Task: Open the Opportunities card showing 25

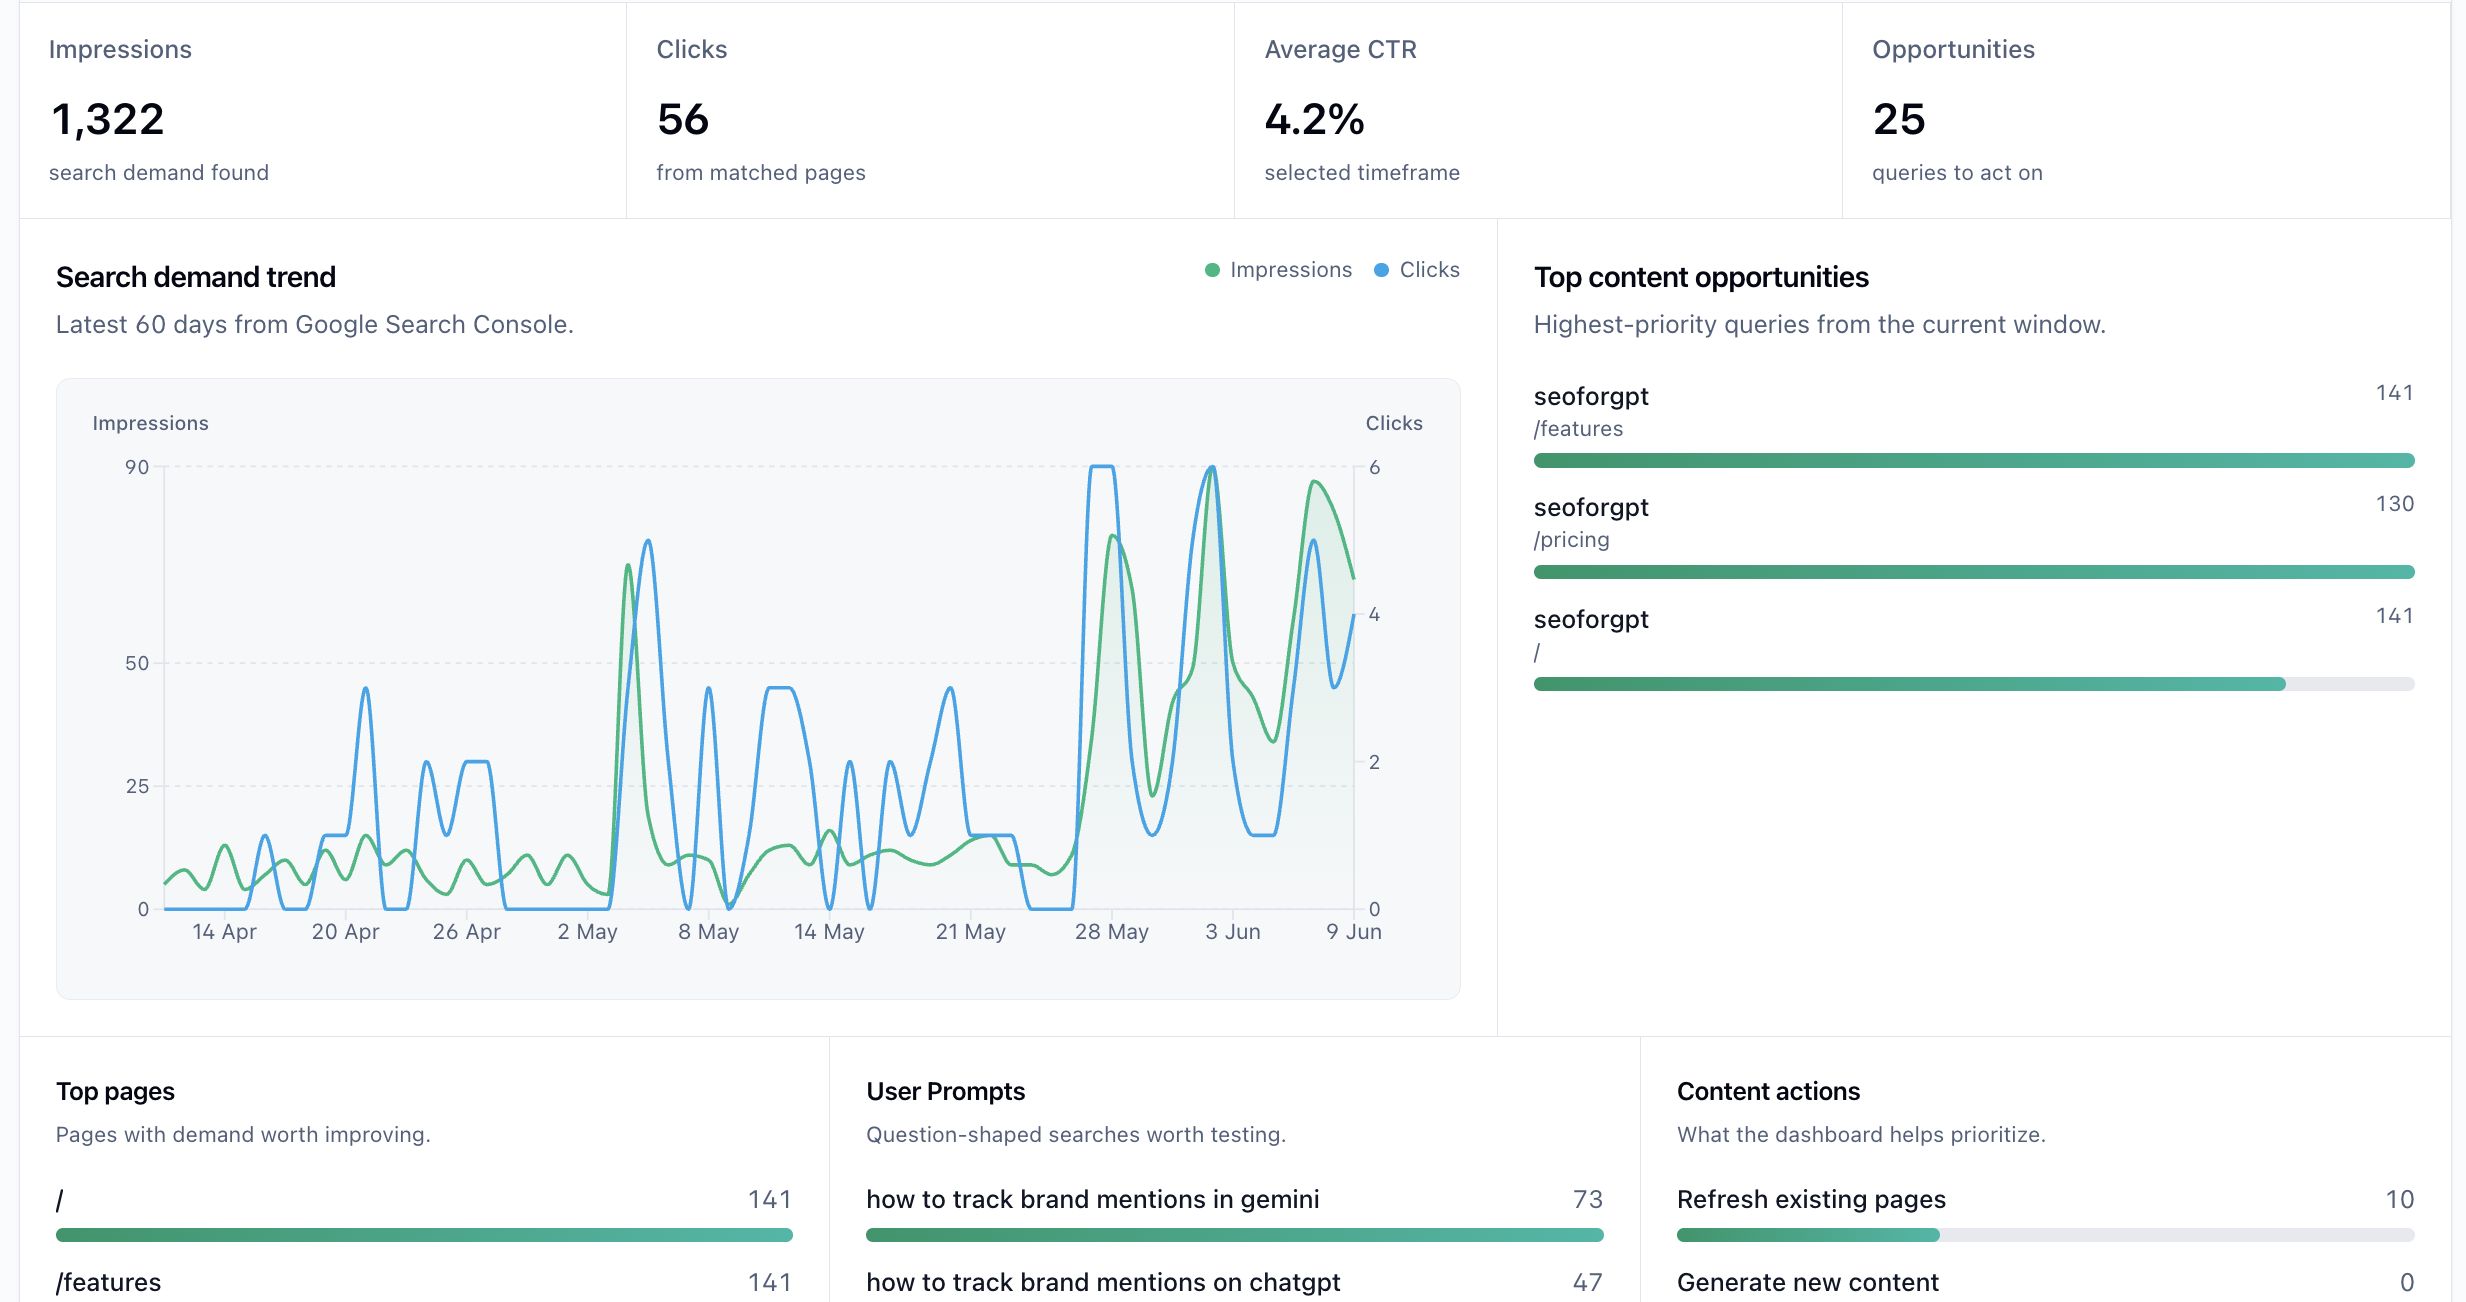Action: click(2146, 110)
